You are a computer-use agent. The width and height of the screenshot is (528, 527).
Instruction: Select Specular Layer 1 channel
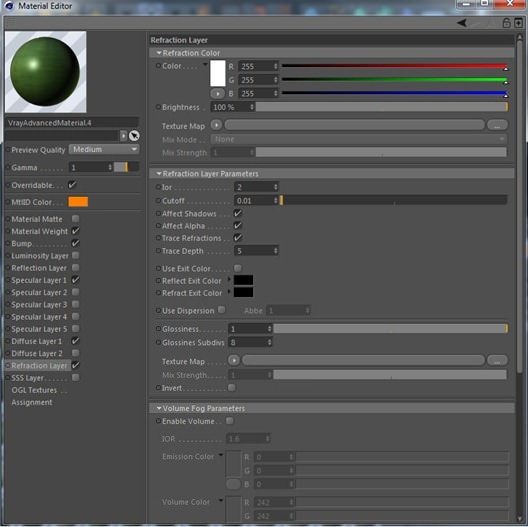(x=39, y=281)
